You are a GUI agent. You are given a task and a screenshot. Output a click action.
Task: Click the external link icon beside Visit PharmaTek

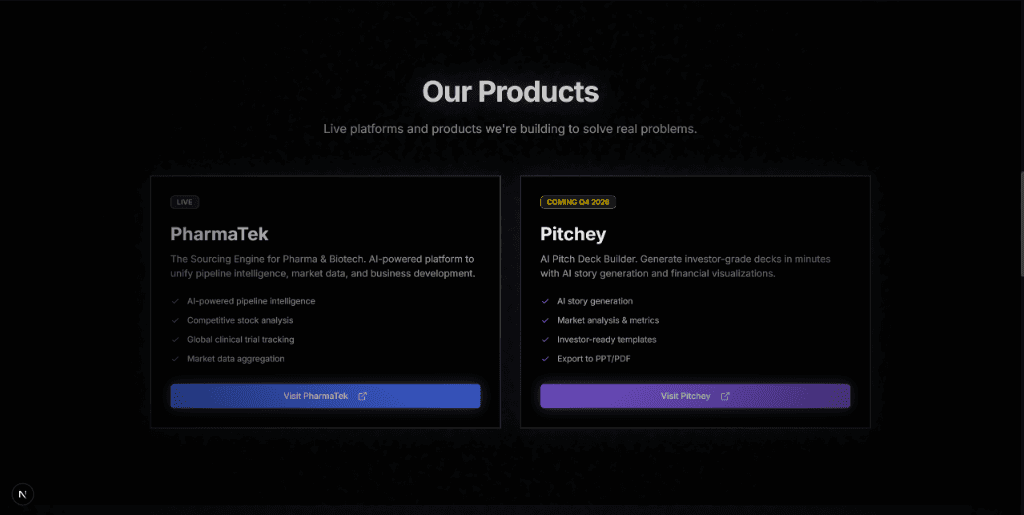point(363,396)
